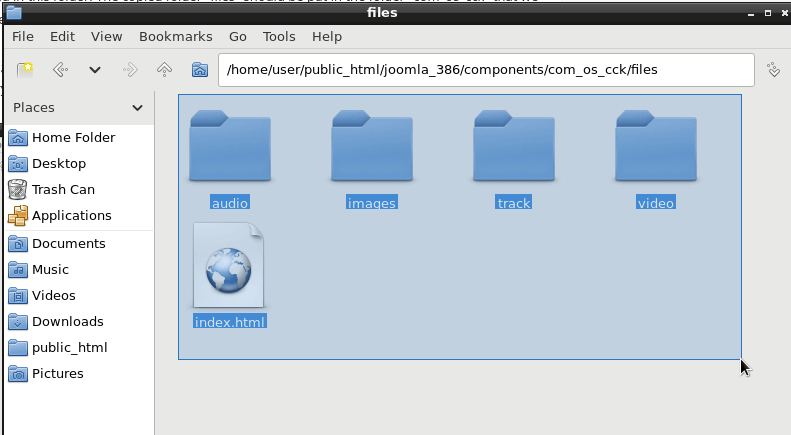Maximize the files window
791x435 pixels.
768,13
